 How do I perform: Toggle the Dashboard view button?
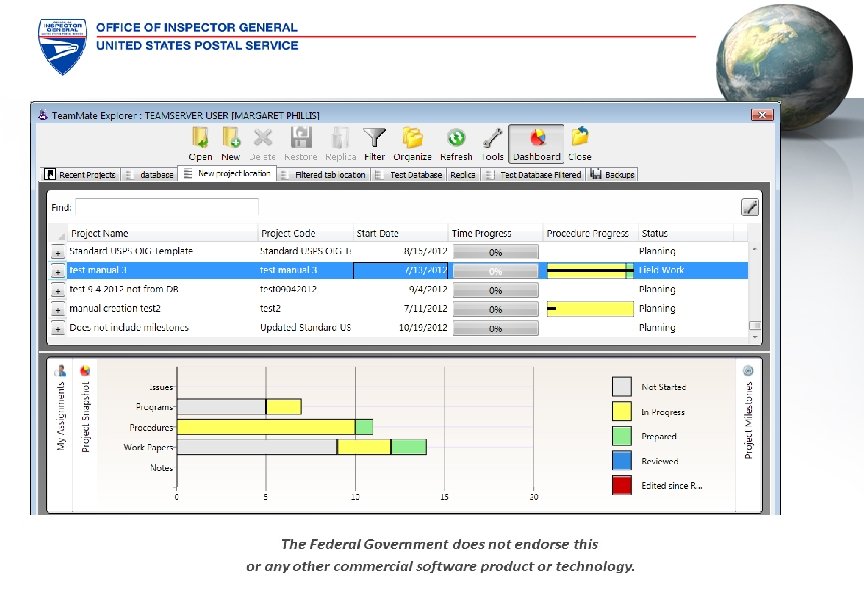pyautogui.click(x=536, y=144)
